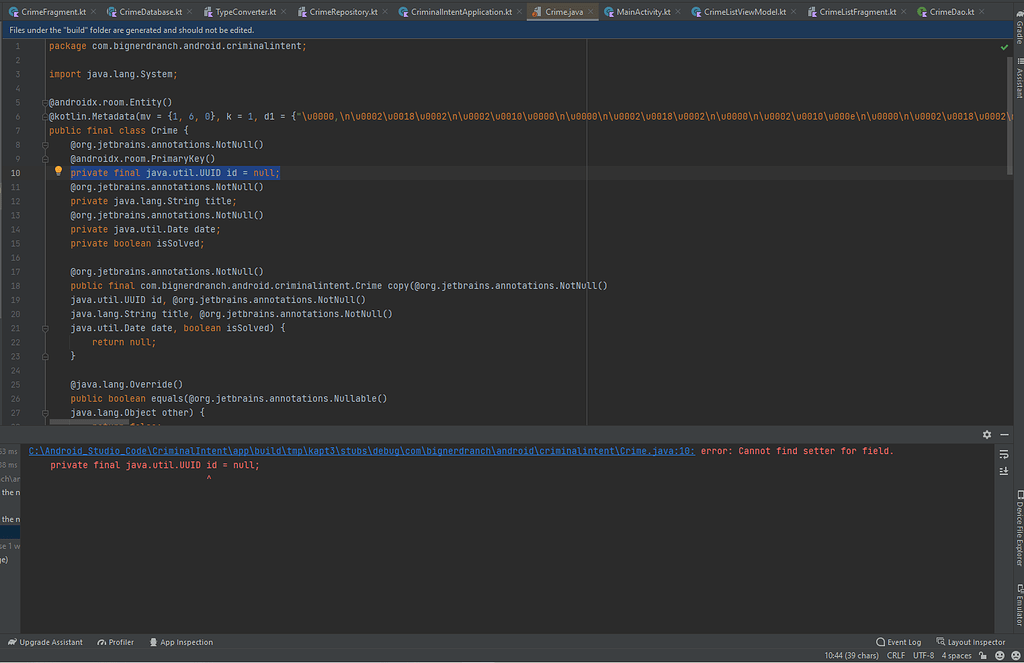Click the 4 spaces indent setting

[957, 656]
